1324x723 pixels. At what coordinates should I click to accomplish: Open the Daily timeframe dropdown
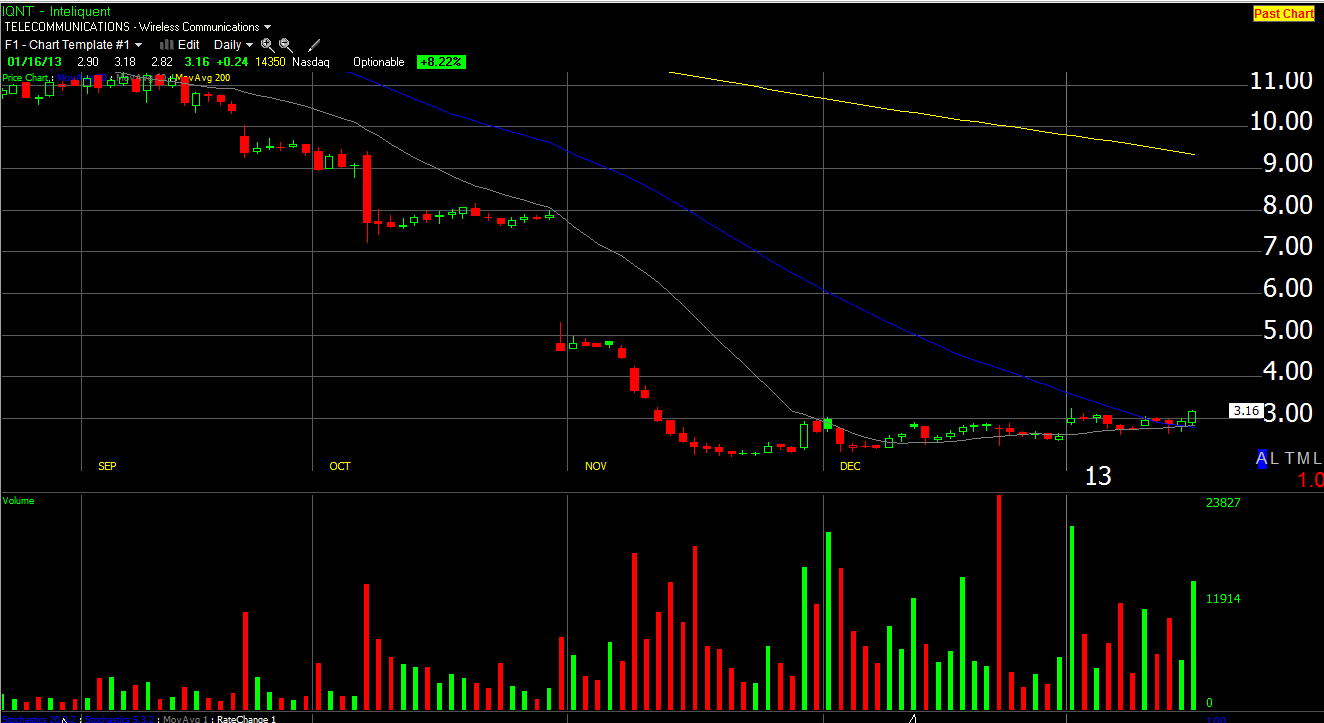coord(234,45)
